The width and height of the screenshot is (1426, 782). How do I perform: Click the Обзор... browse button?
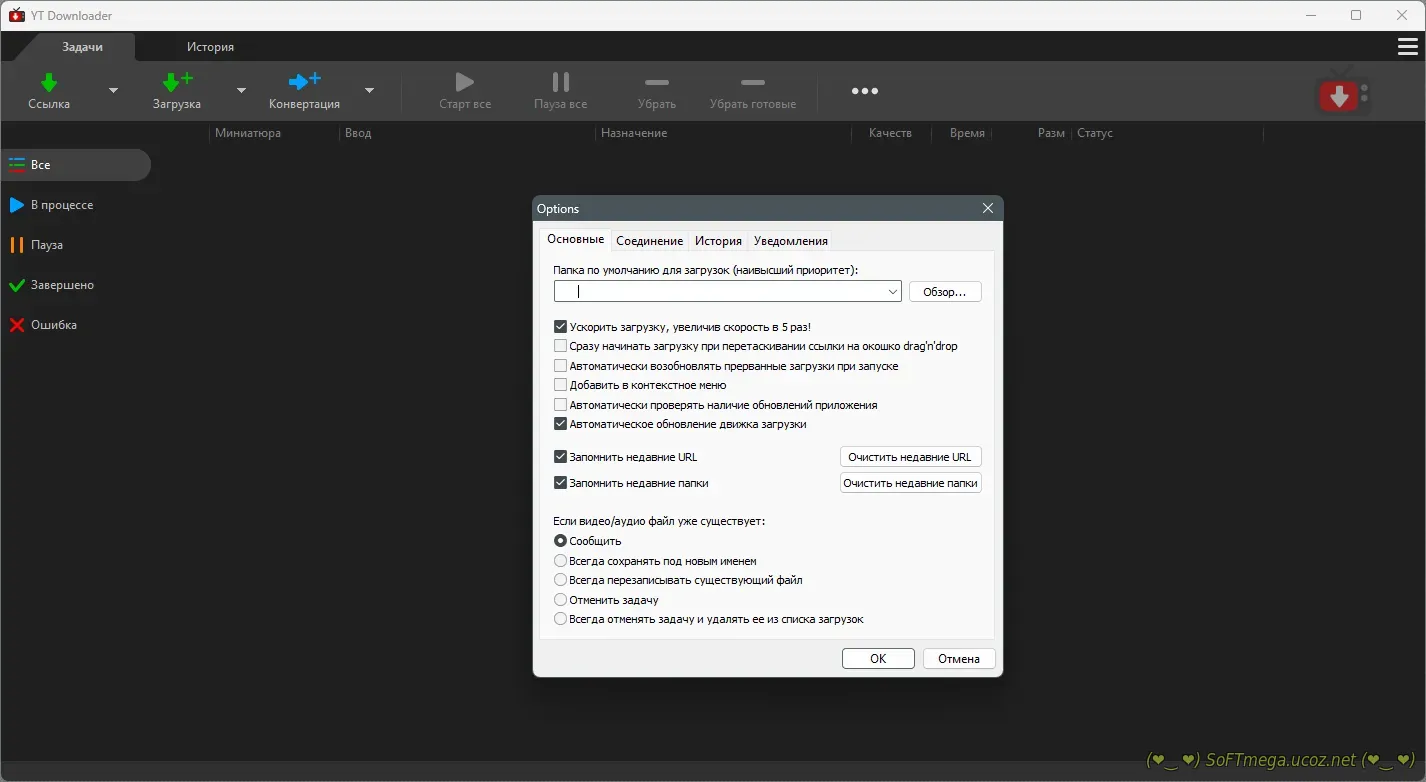pos(944,292)
